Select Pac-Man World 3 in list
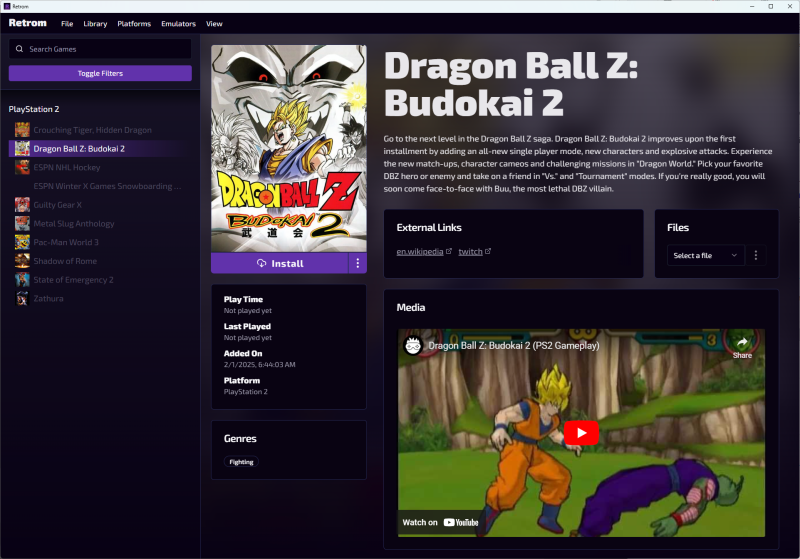This screenshot has height=559, width=800. [100, 242]
